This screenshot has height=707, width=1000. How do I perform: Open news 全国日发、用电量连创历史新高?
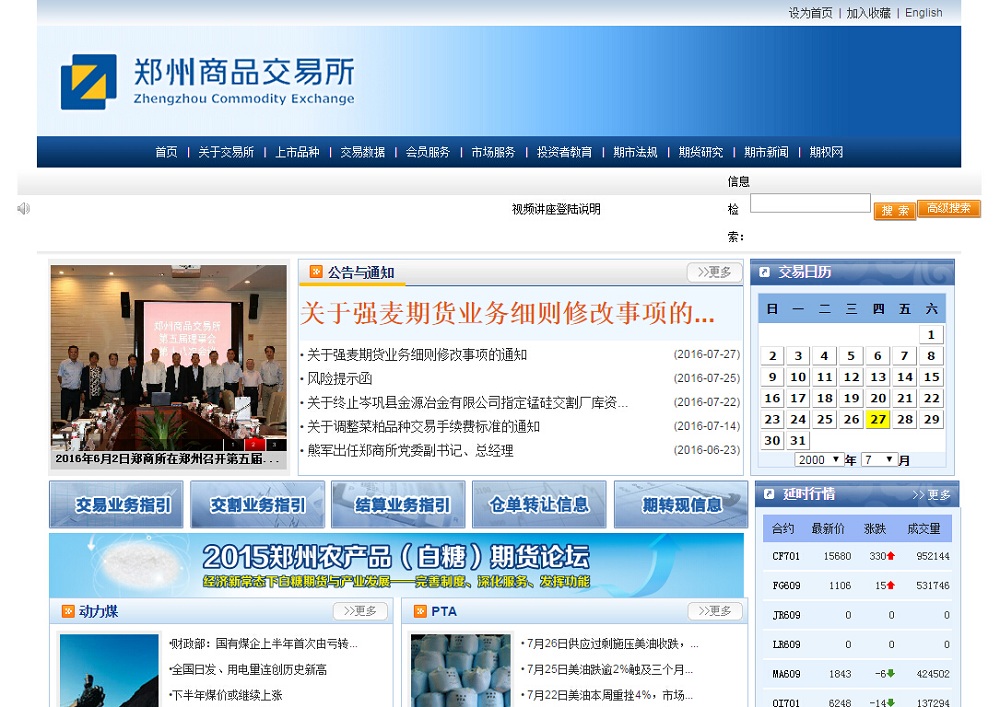click(x=248, y=669)
